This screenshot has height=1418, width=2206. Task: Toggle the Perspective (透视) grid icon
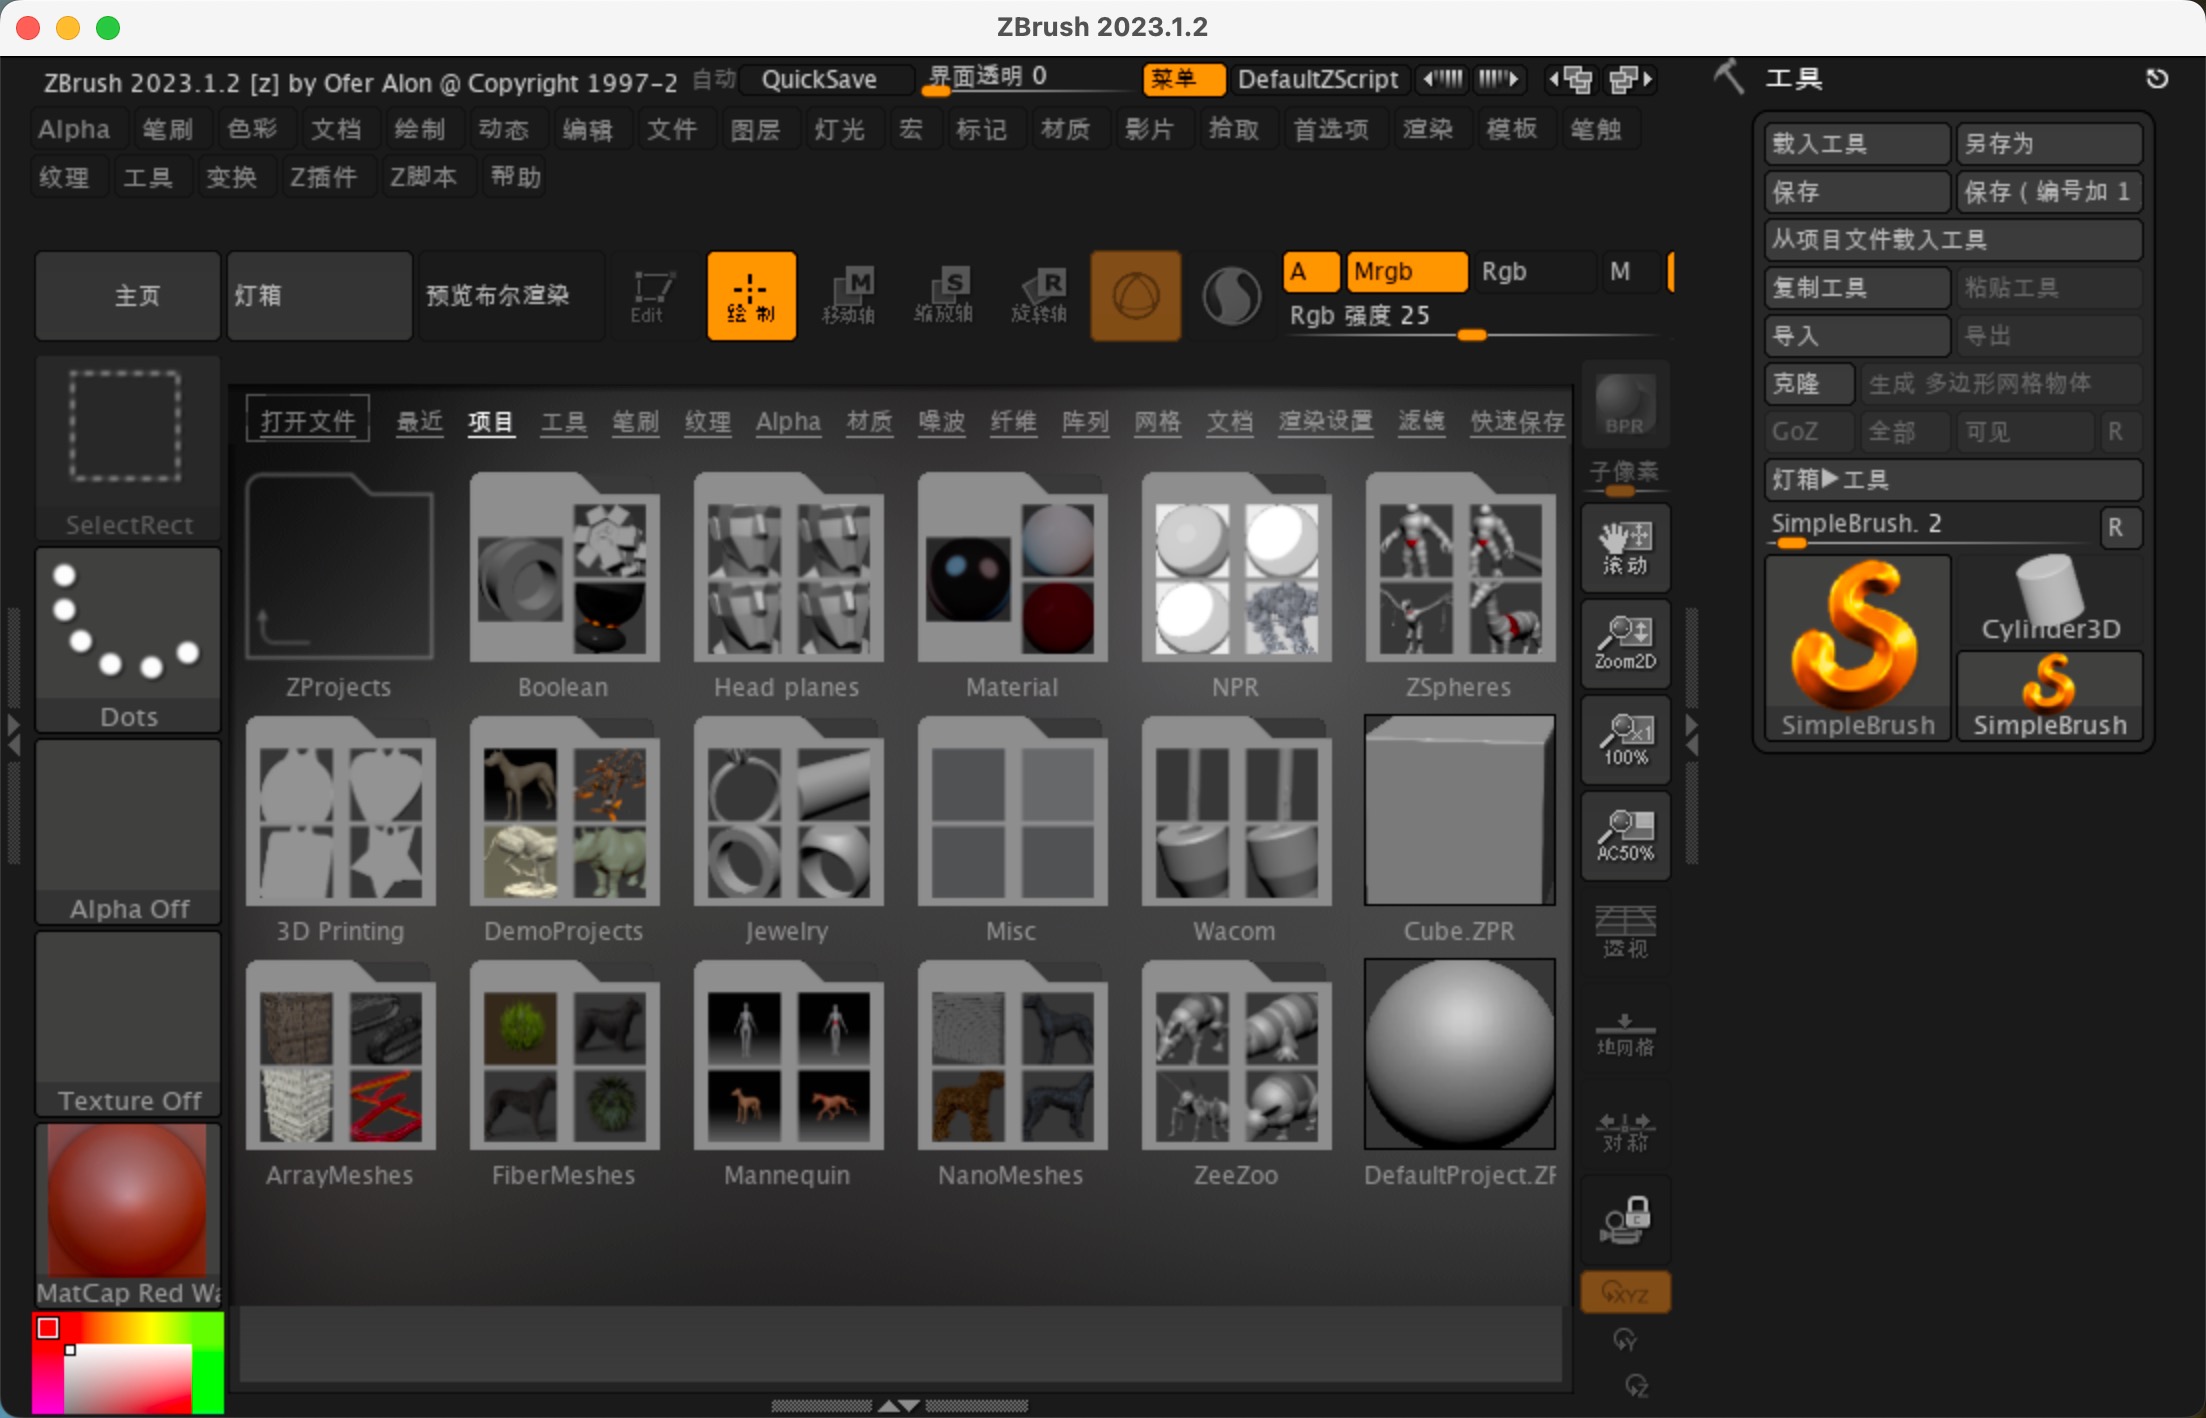[1625, 932]
